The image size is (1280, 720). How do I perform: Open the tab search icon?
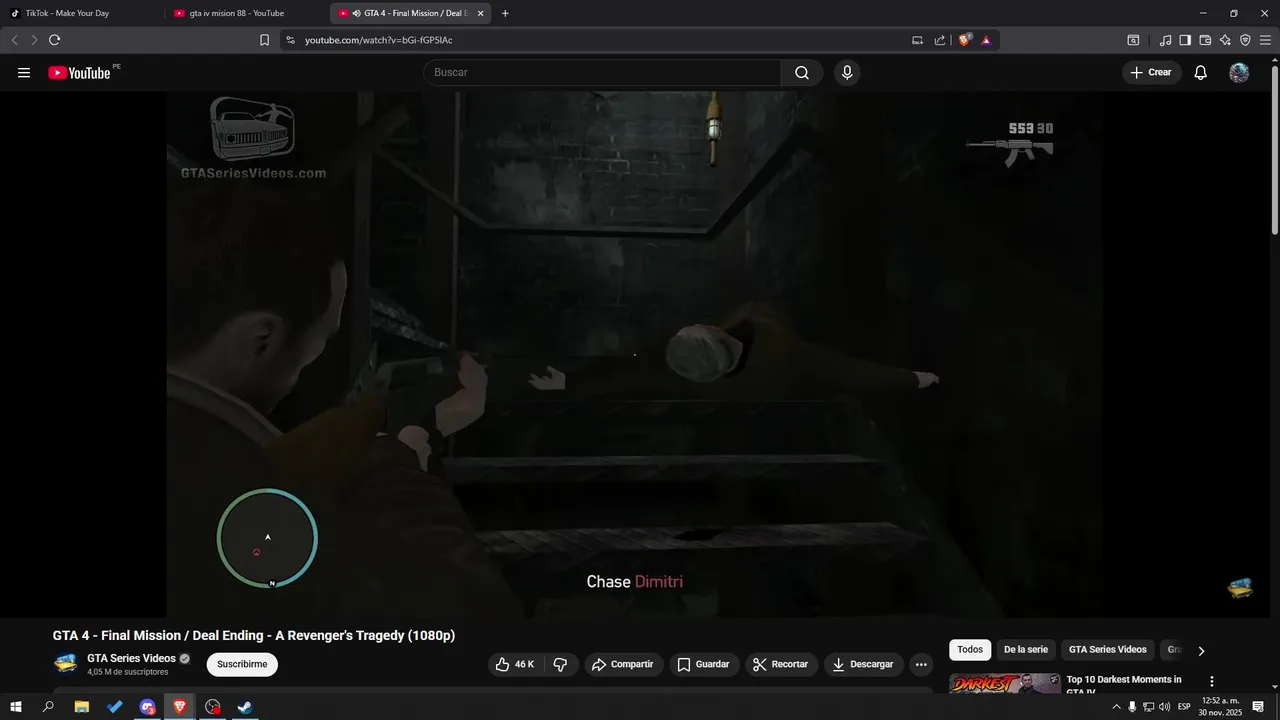point(1133,40)
